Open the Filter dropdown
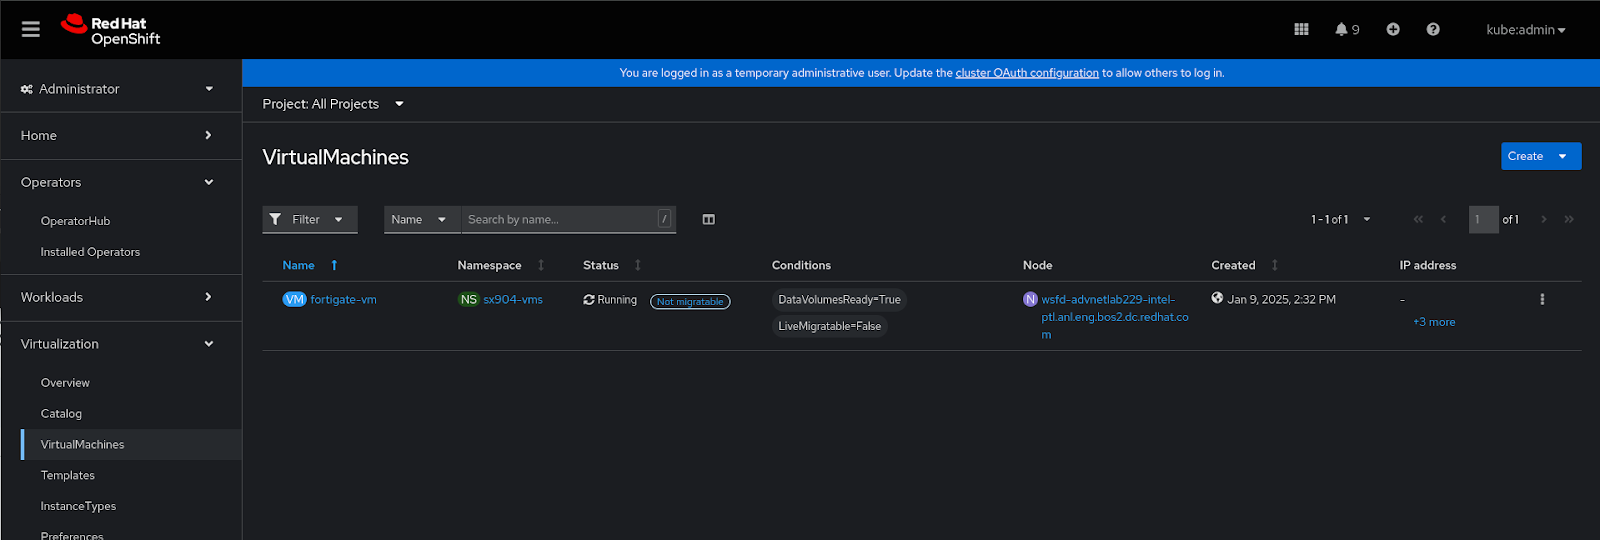The image size is (1600, 540). (307, 220)
